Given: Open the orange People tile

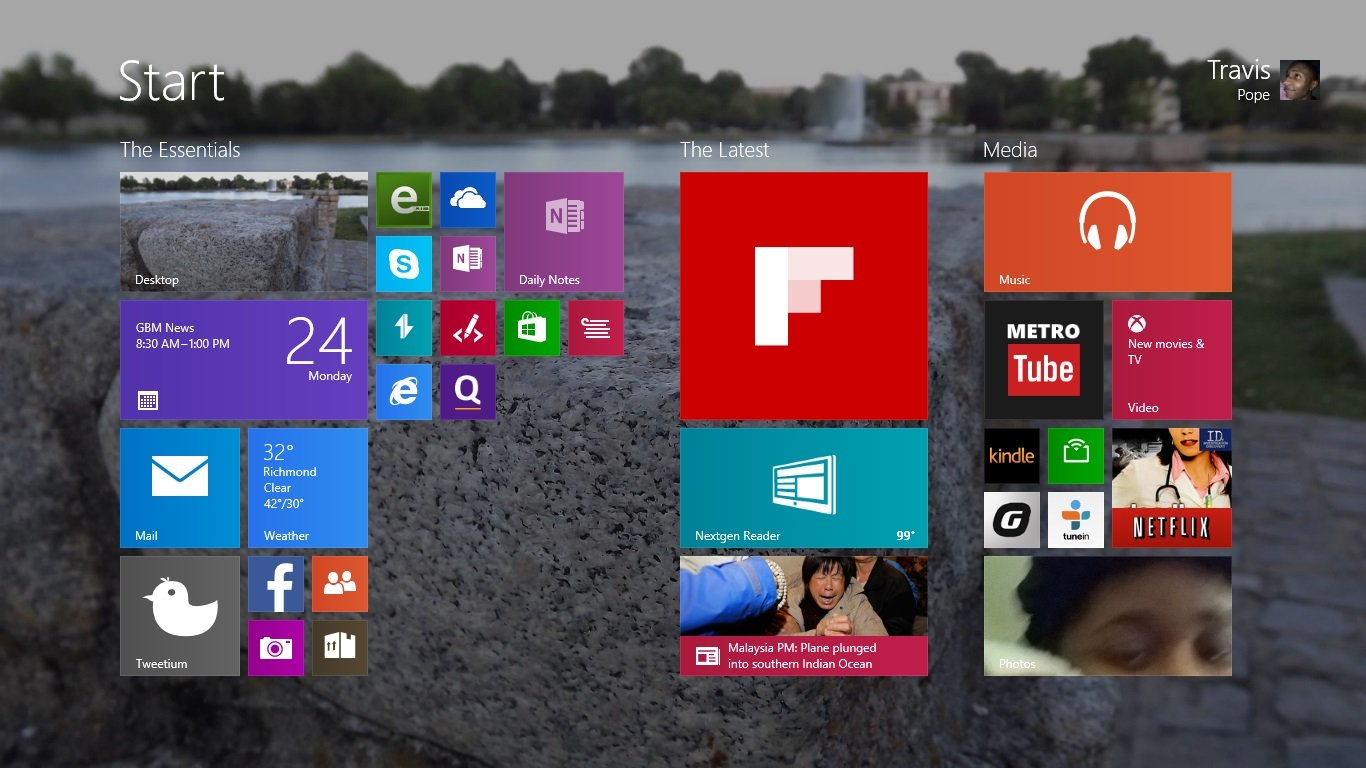Looking at the screenshot, I should click(x=340, y=584).
